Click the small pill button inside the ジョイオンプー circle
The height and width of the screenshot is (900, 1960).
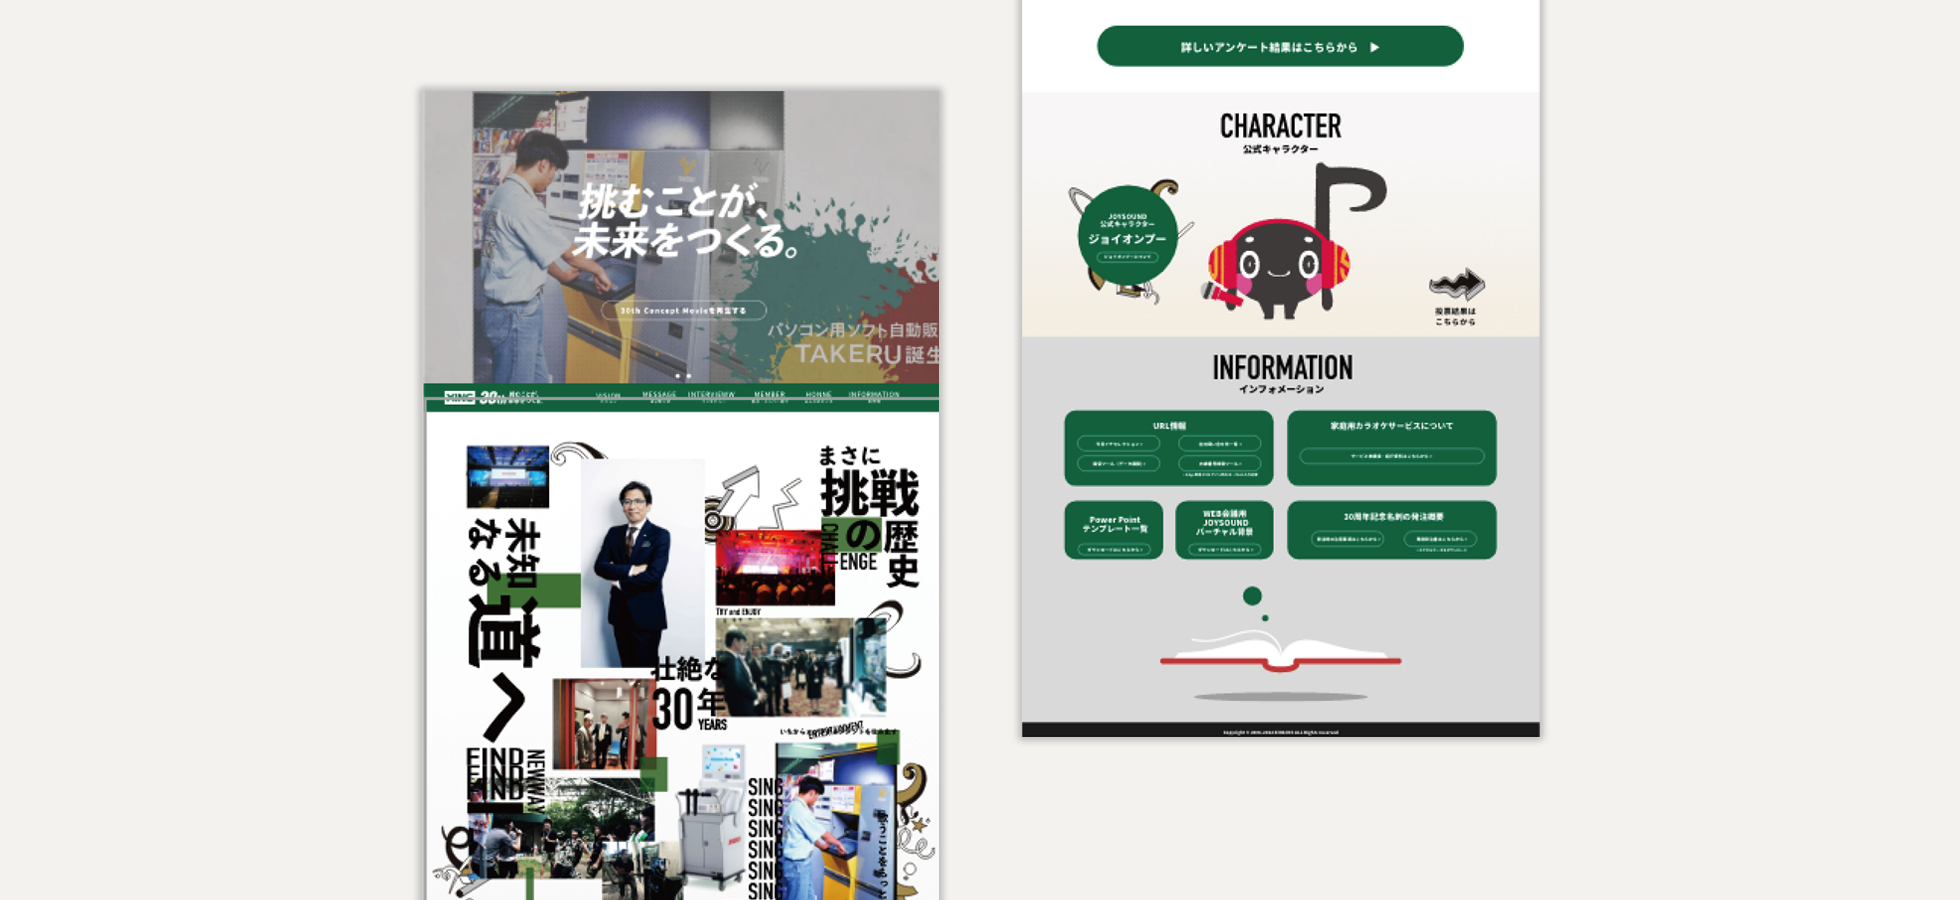[x=1127, y=257]
